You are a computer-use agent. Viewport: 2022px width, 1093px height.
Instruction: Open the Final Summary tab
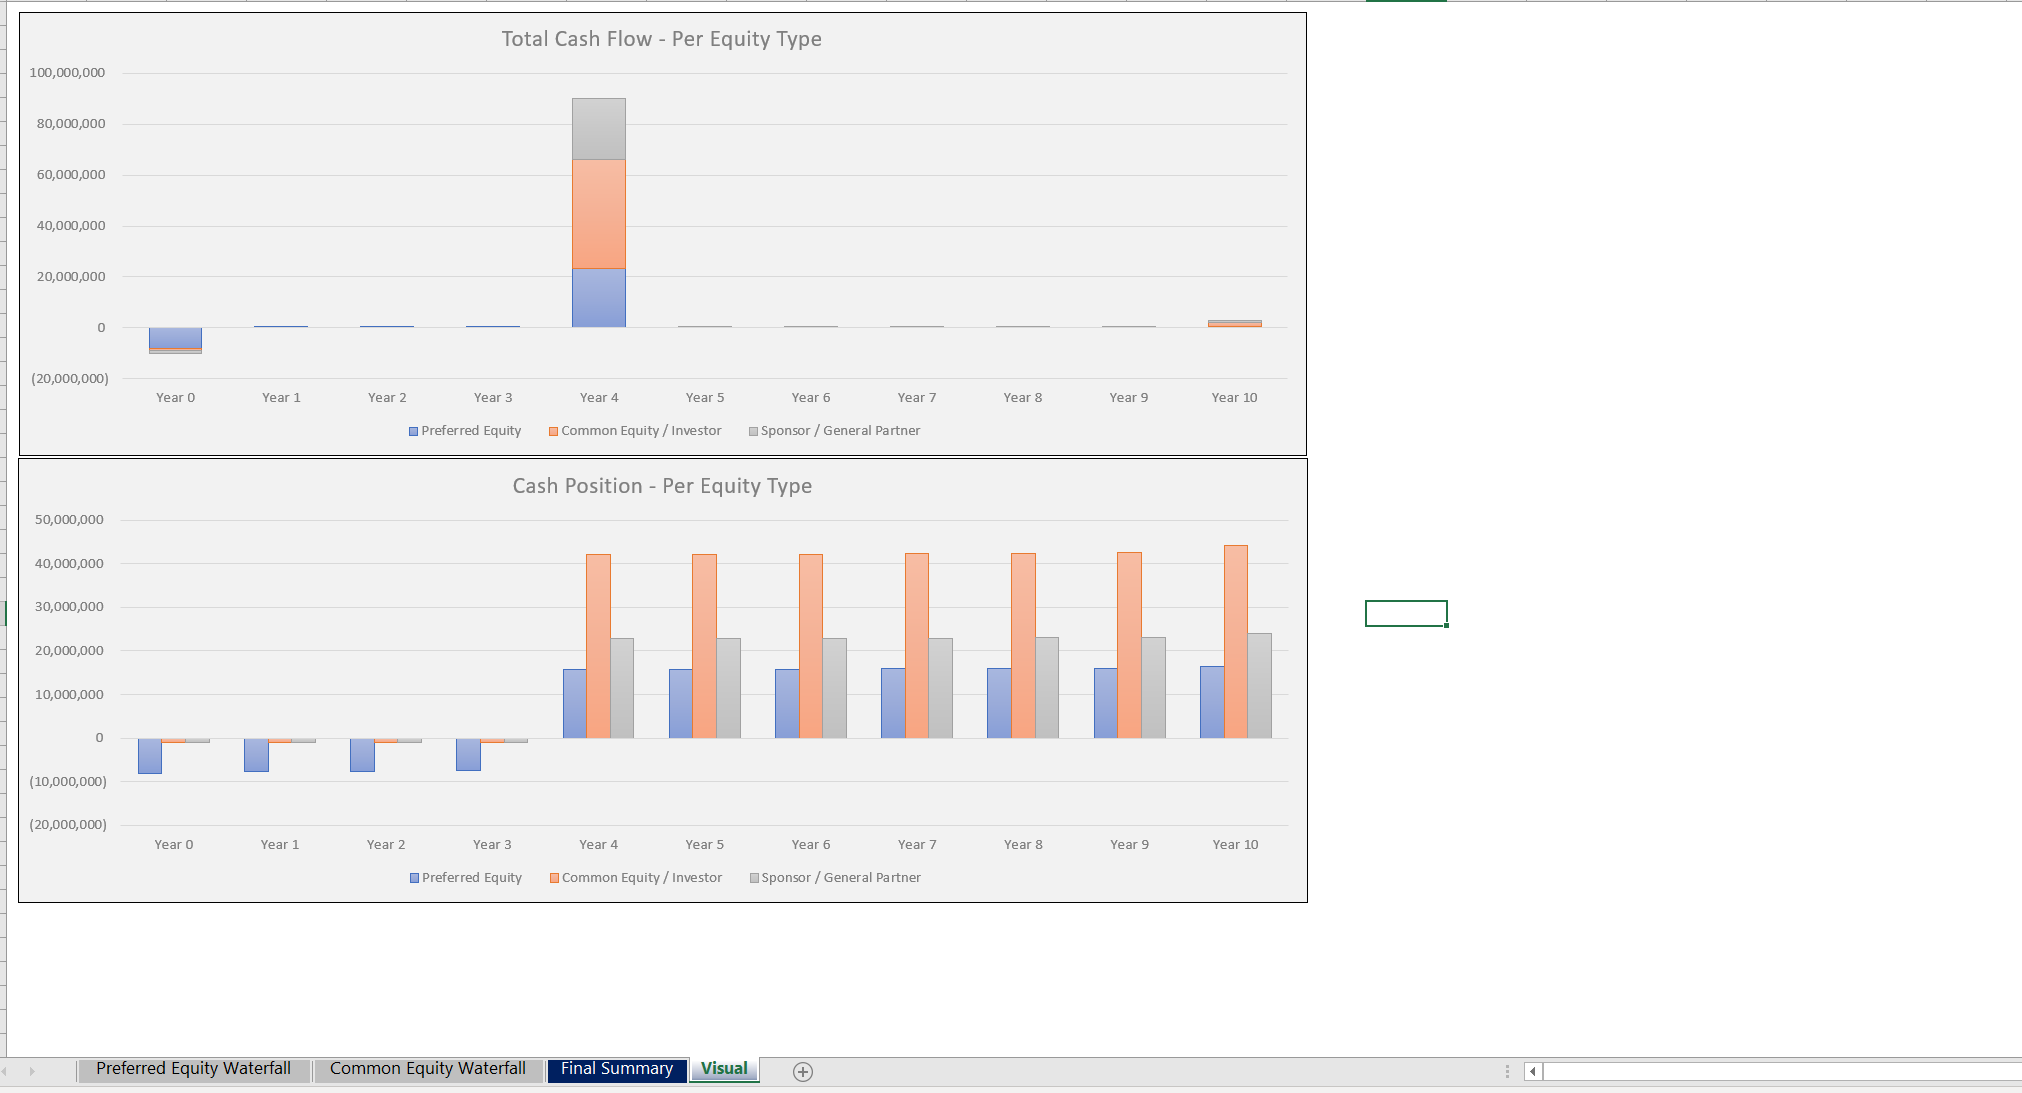point(616,1068)
